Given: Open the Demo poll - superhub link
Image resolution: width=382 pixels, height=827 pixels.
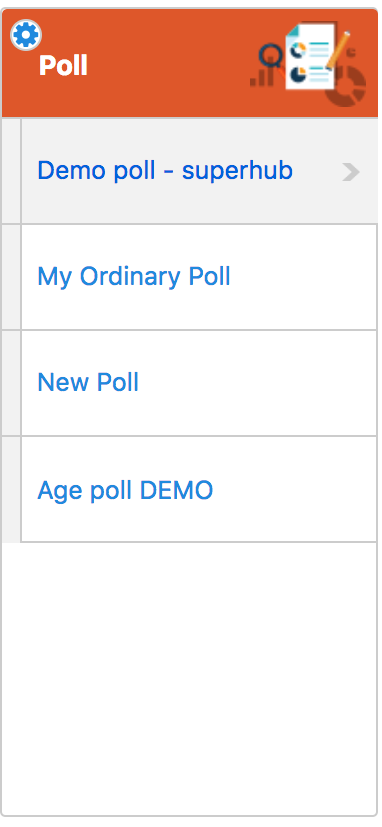Looking at the screenshot, I should pos(165,171).
